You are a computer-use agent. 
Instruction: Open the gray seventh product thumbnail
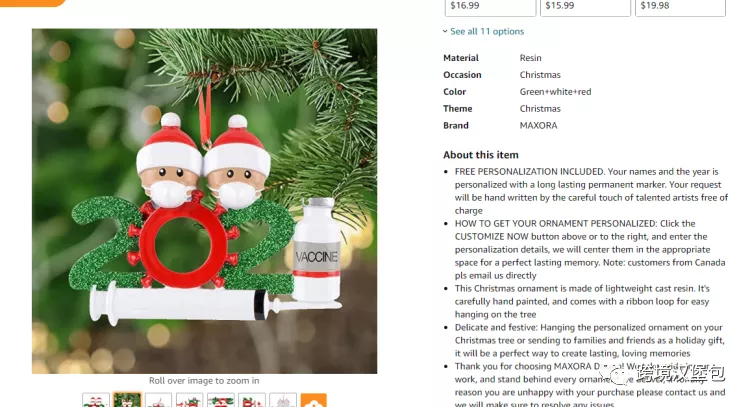tap(283, 400)
